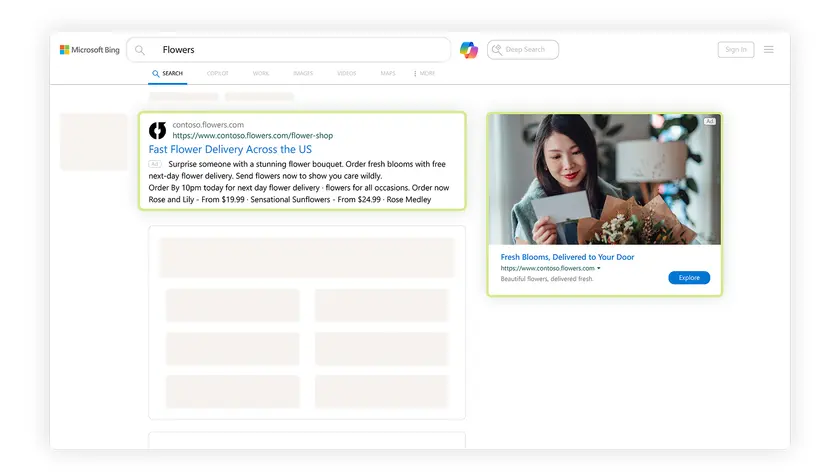
Task: Open the hamburger menu icon
Action: (769, 49)
